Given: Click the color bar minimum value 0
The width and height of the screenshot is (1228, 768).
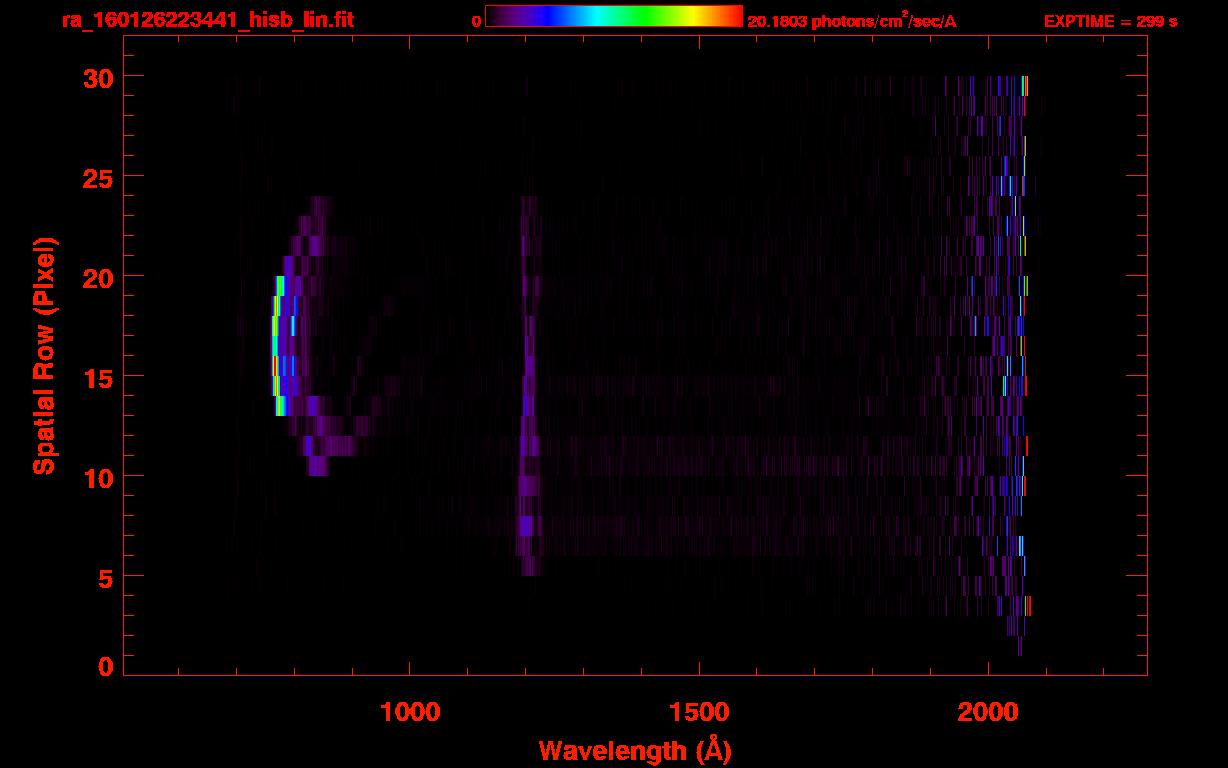Looking at the screenshot, I should 476,21.
